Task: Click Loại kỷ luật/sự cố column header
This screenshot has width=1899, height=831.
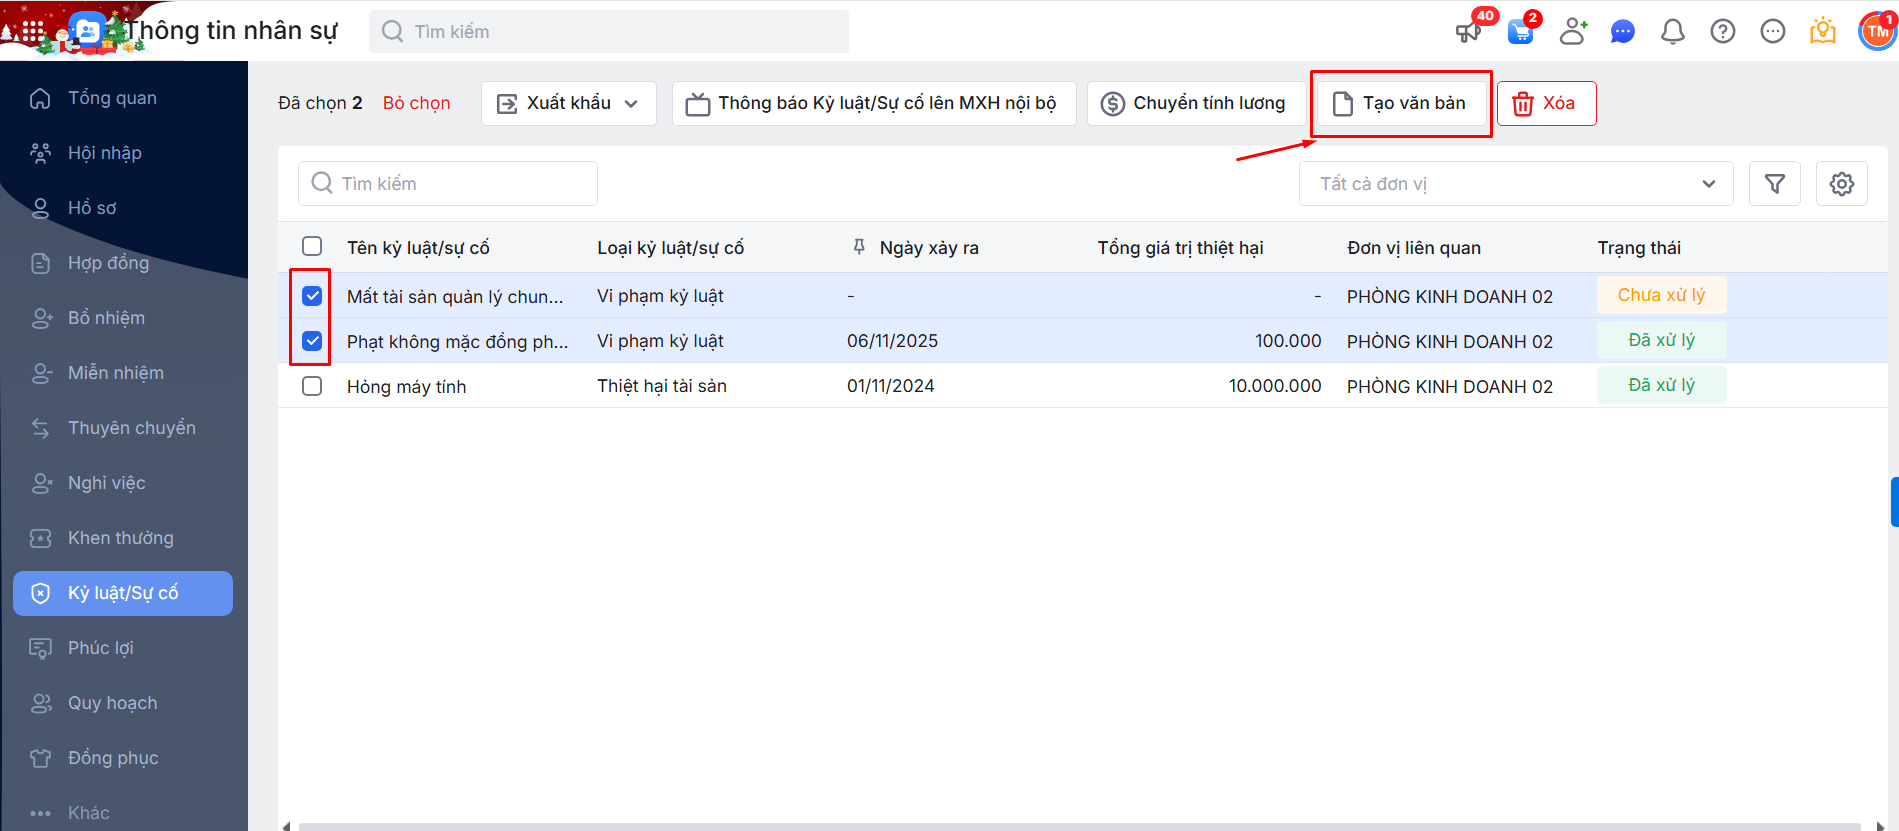Action: click(671, 248)
